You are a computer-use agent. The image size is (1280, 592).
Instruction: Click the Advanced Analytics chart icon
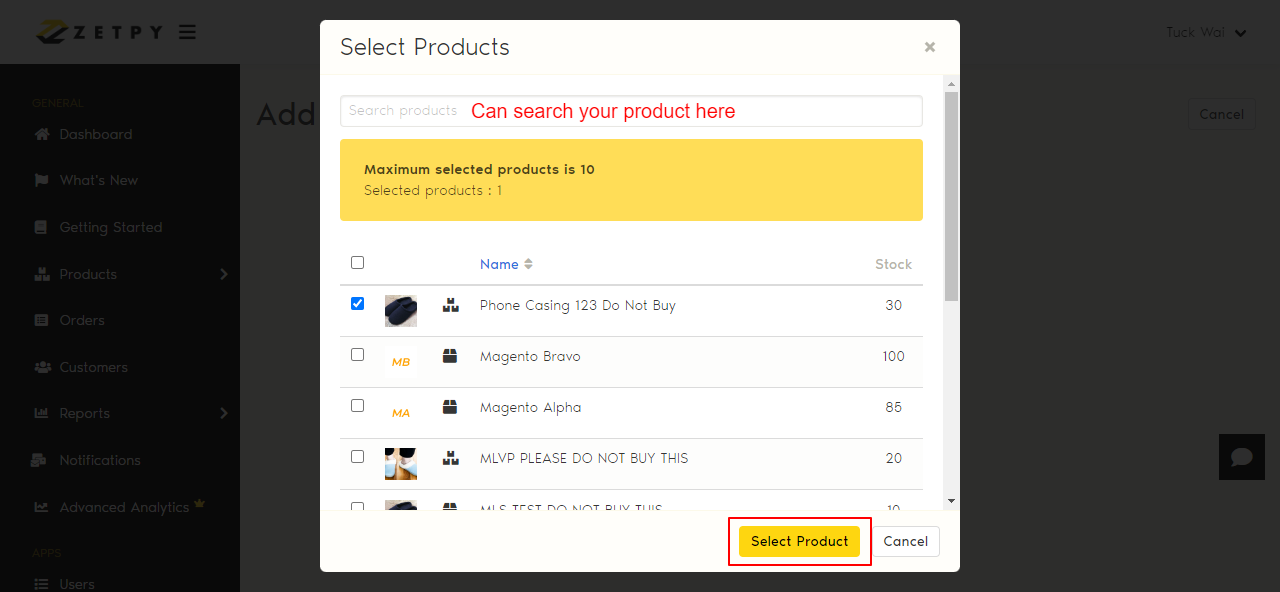[x=42, y=507]
